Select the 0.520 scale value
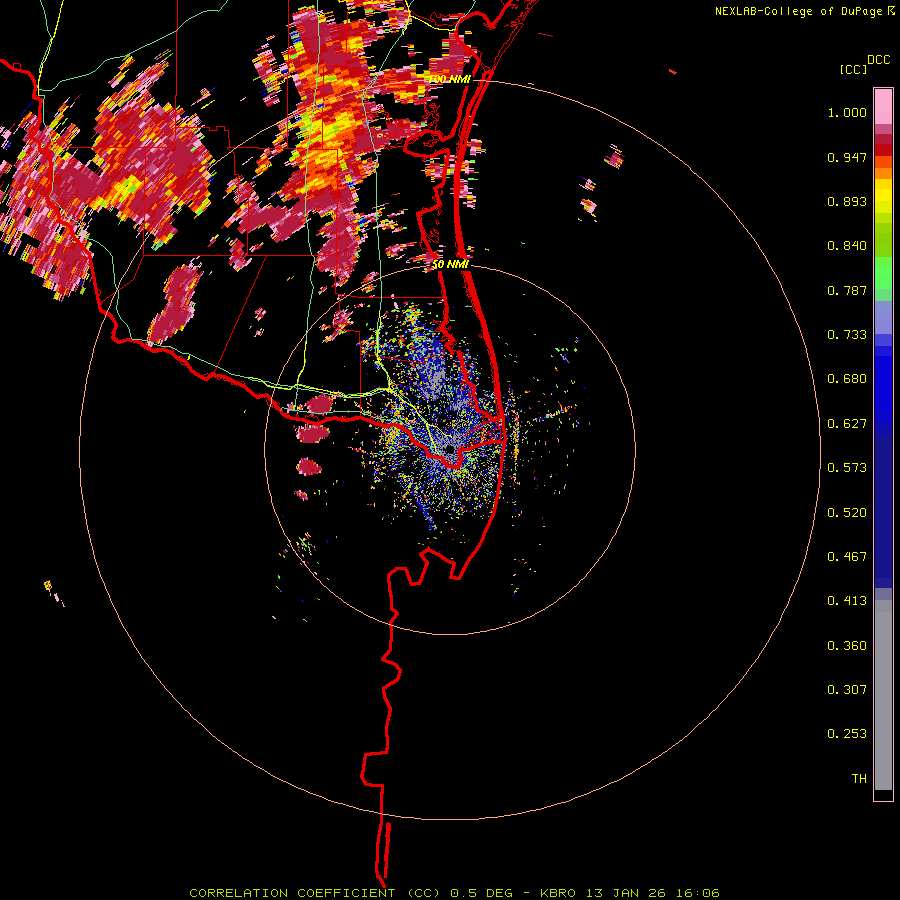The image size is (900, 900). (x=847, y=513)
